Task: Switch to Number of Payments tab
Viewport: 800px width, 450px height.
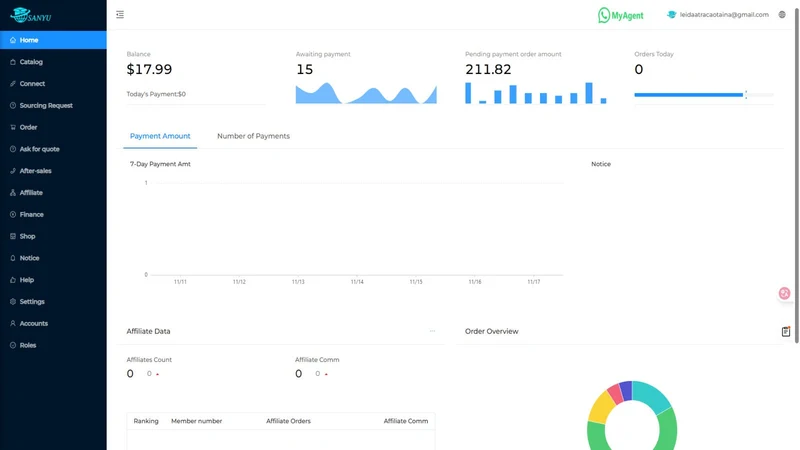Action: (254, 136)
